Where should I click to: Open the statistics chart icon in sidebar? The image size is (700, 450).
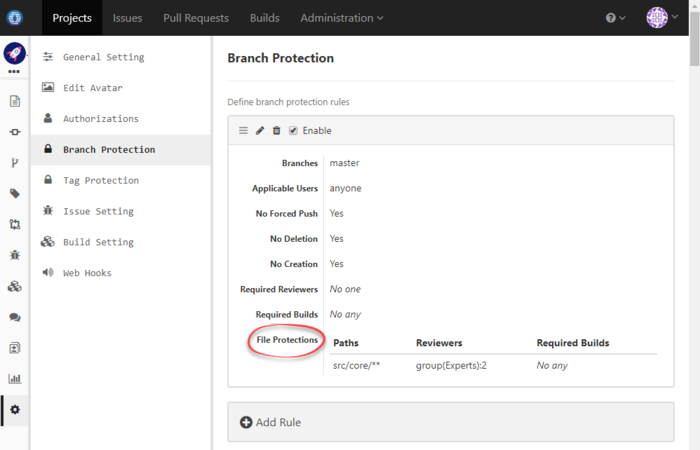pyautogui.click(x=15, y=379)
